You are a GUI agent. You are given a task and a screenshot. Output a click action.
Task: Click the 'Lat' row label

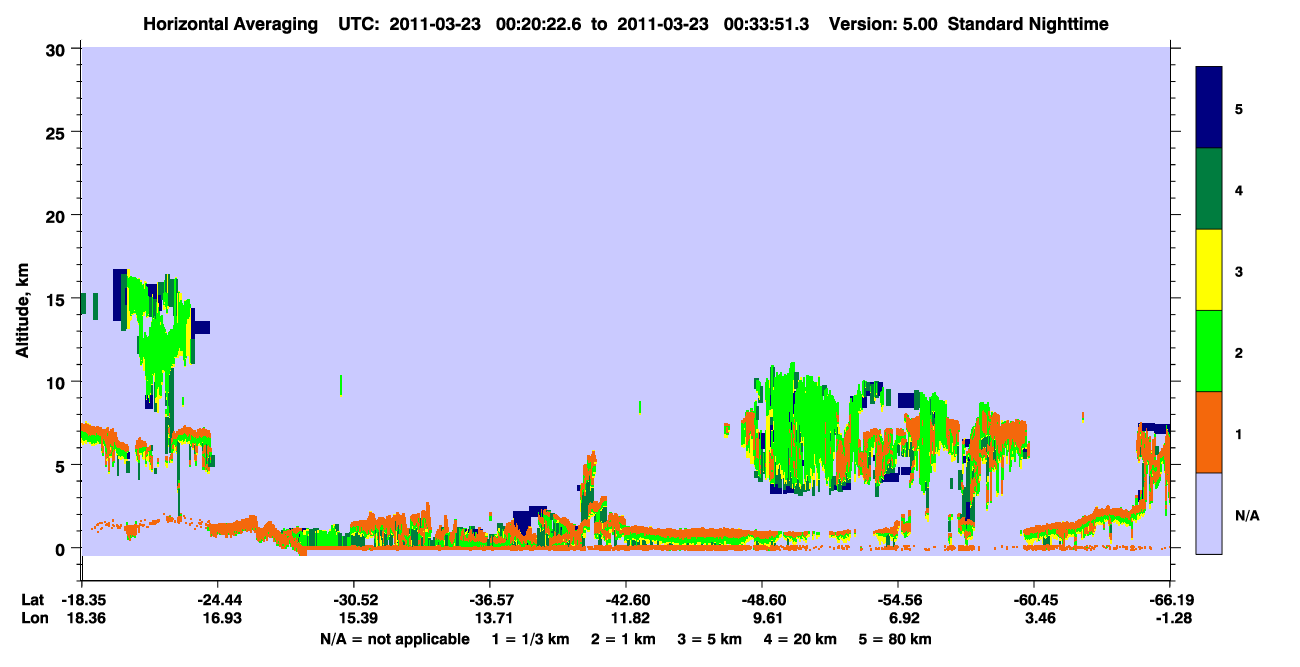point(32,600)
